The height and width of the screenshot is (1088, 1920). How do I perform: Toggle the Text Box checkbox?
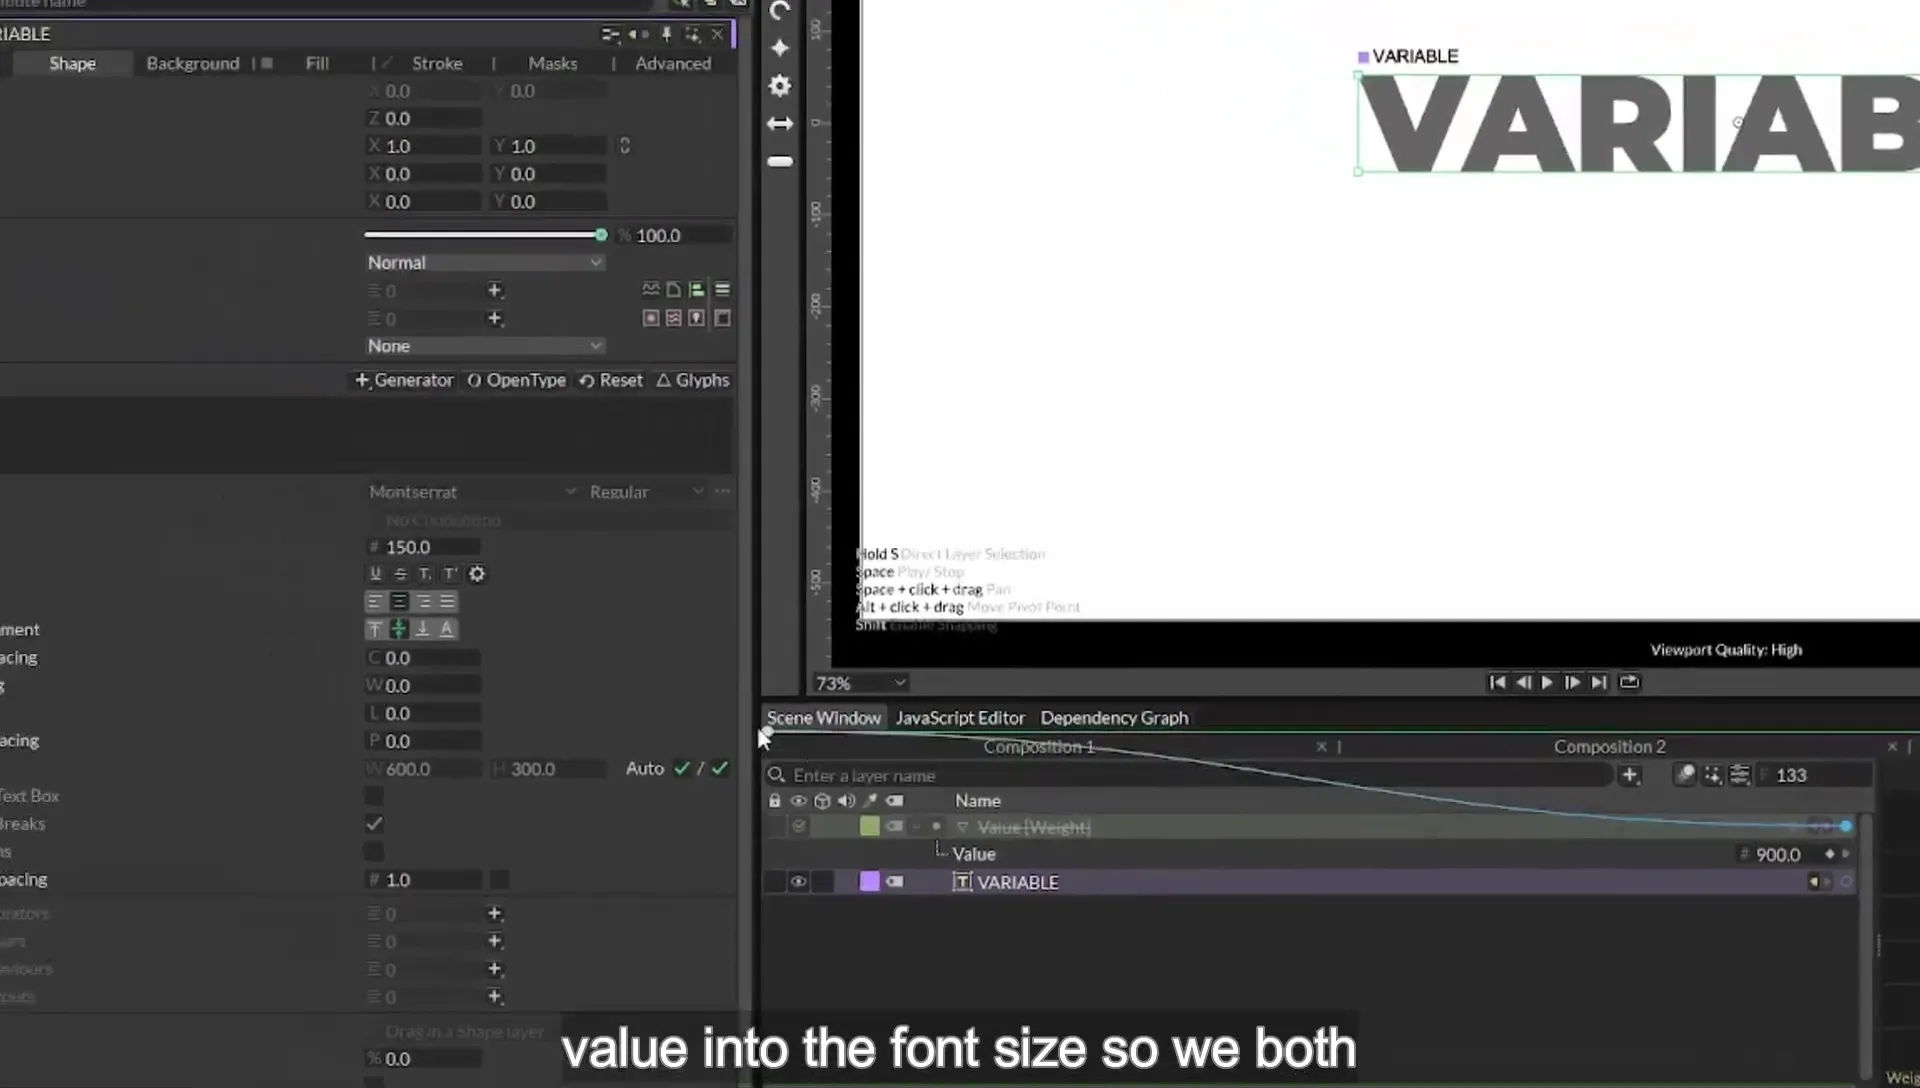tap(374, 796)
